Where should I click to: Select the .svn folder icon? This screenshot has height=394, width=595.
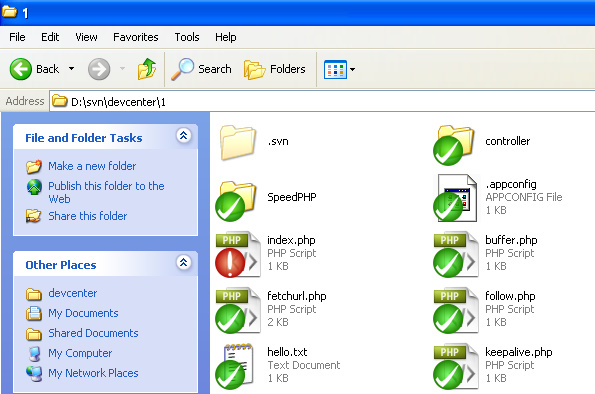238,142
